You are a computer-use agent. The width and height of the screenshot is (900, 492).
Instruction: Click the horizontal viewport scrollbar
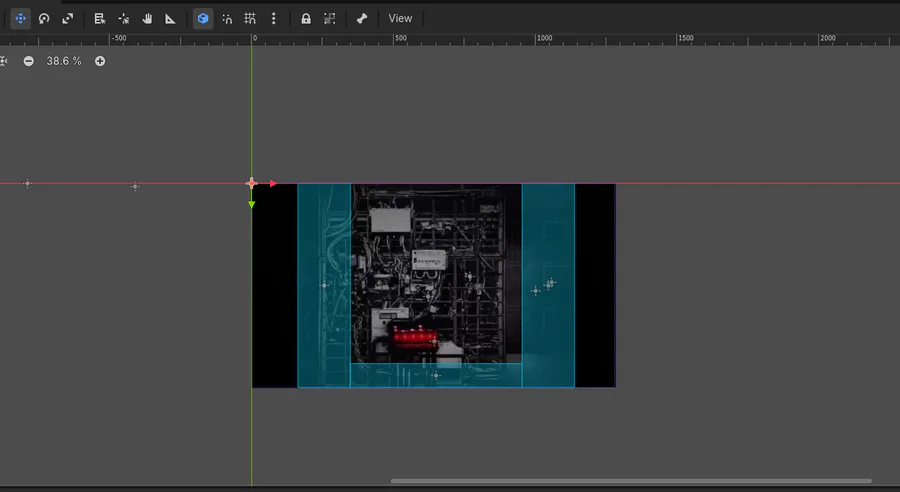coord(631,481)
